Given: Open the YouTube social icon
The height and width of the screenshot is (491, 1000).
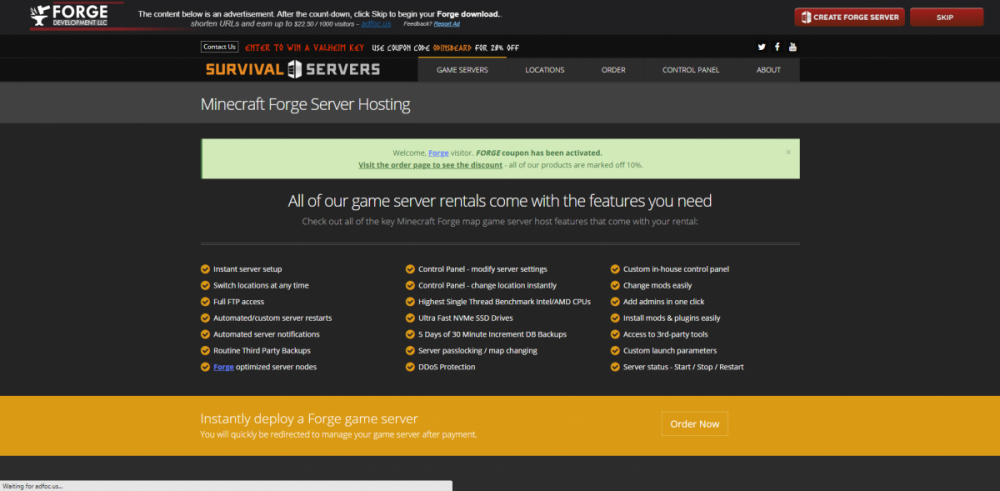Looking at the screenshot, I should click(x=793, y=47).
